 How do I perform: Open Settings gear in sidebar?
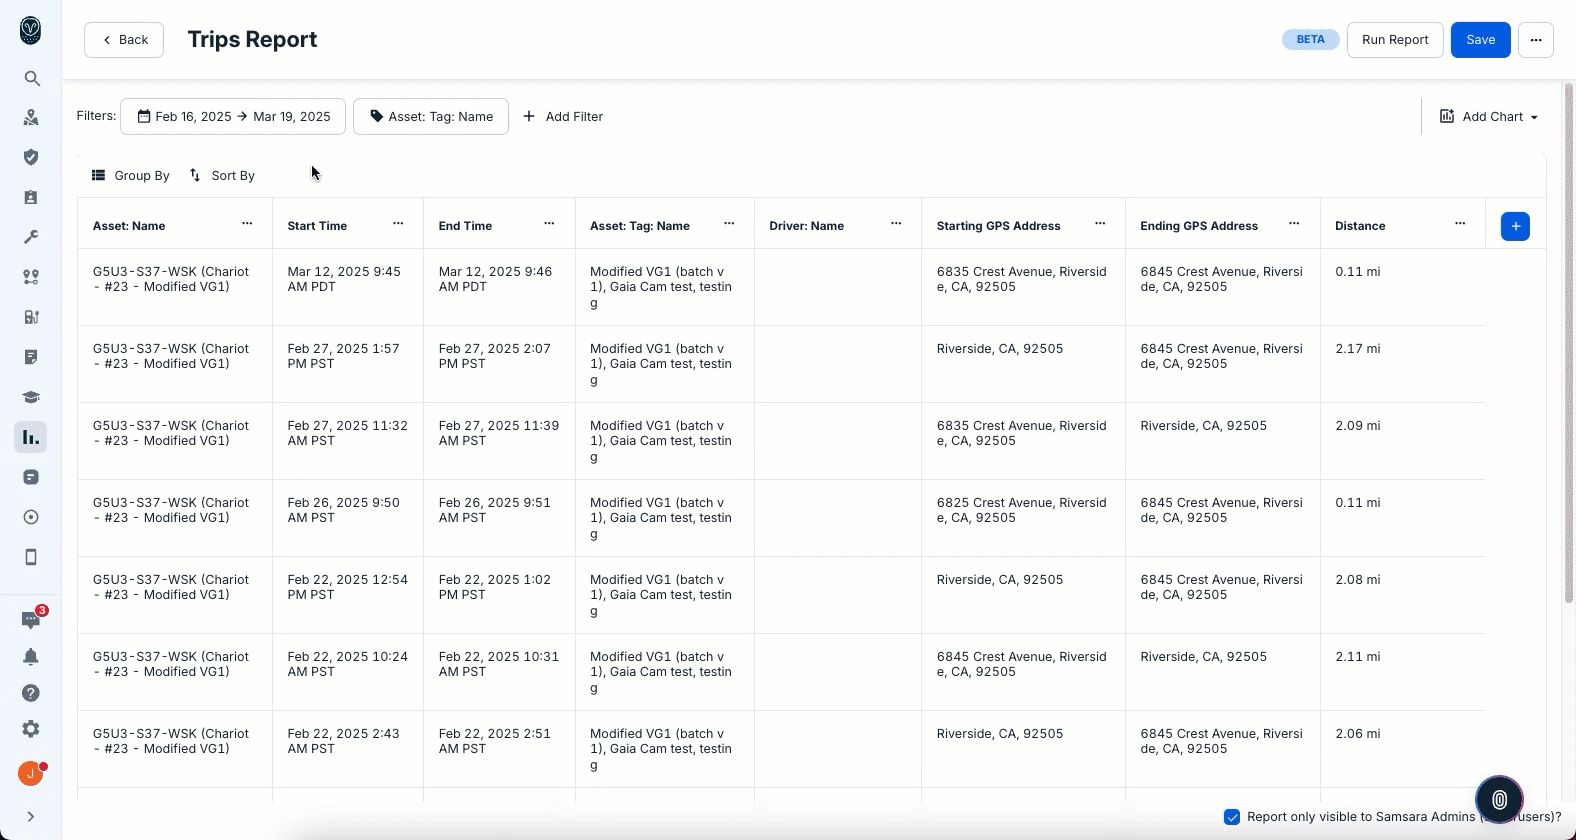(x=31, y=729)
